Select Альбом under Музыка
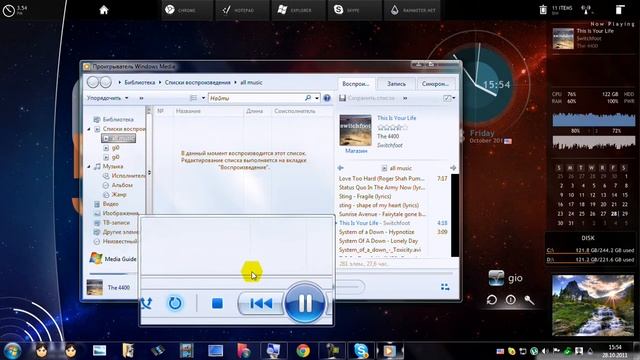Viewport: 640px width, 360px height. pyautogui.click(x=122, y=185)
